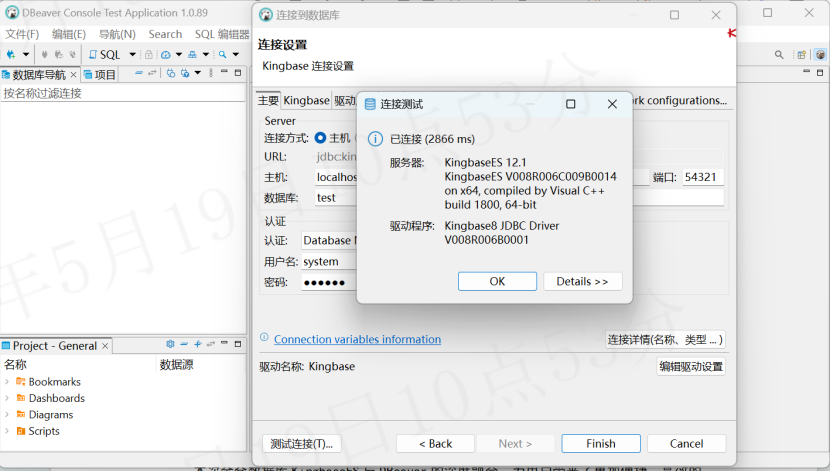The height and width of the screenshot is (472, 831).
Task: Expand the Dashboards tree node
Action: click(7, 398)
